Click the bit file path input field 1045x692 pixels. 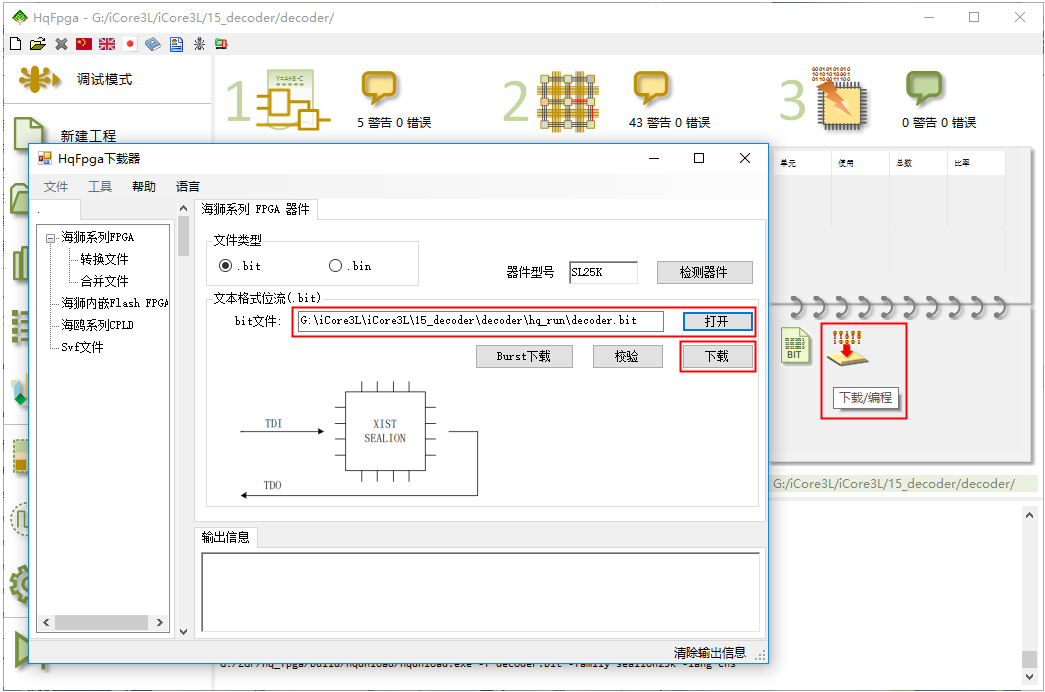pyautogui.click(x=480, y=321)
